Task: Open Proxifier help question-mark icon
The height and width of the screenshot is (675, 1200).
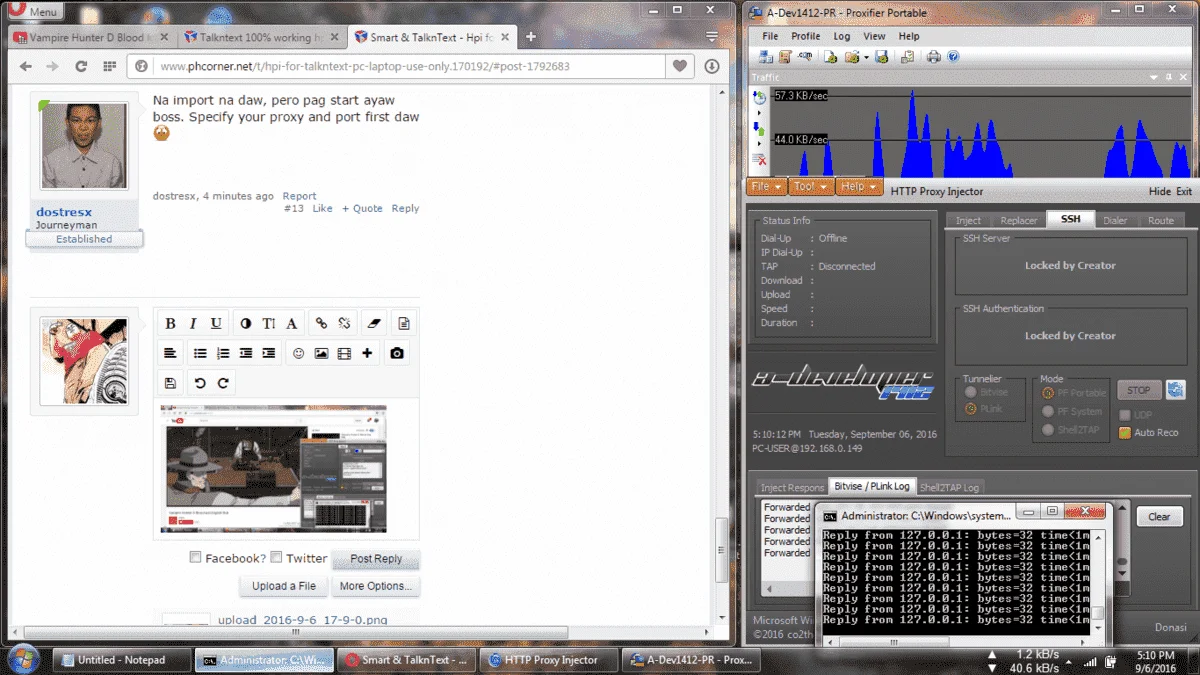Action: point(953,57)
